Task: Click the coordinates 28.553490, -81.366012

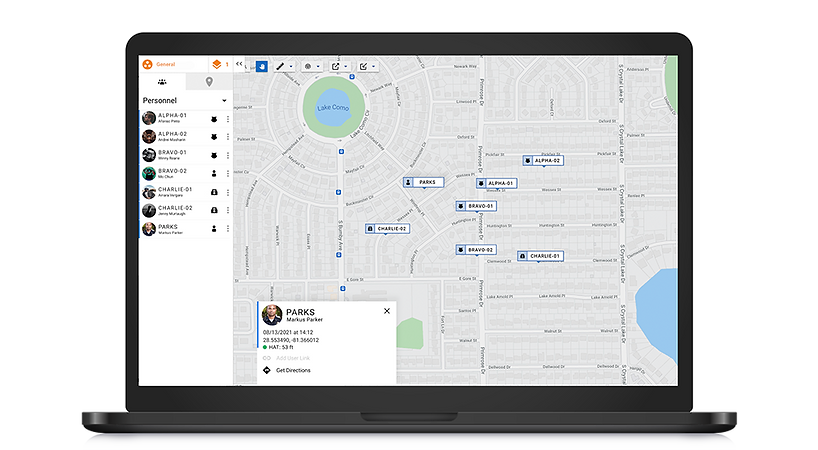Action: [x=291, y=340]
